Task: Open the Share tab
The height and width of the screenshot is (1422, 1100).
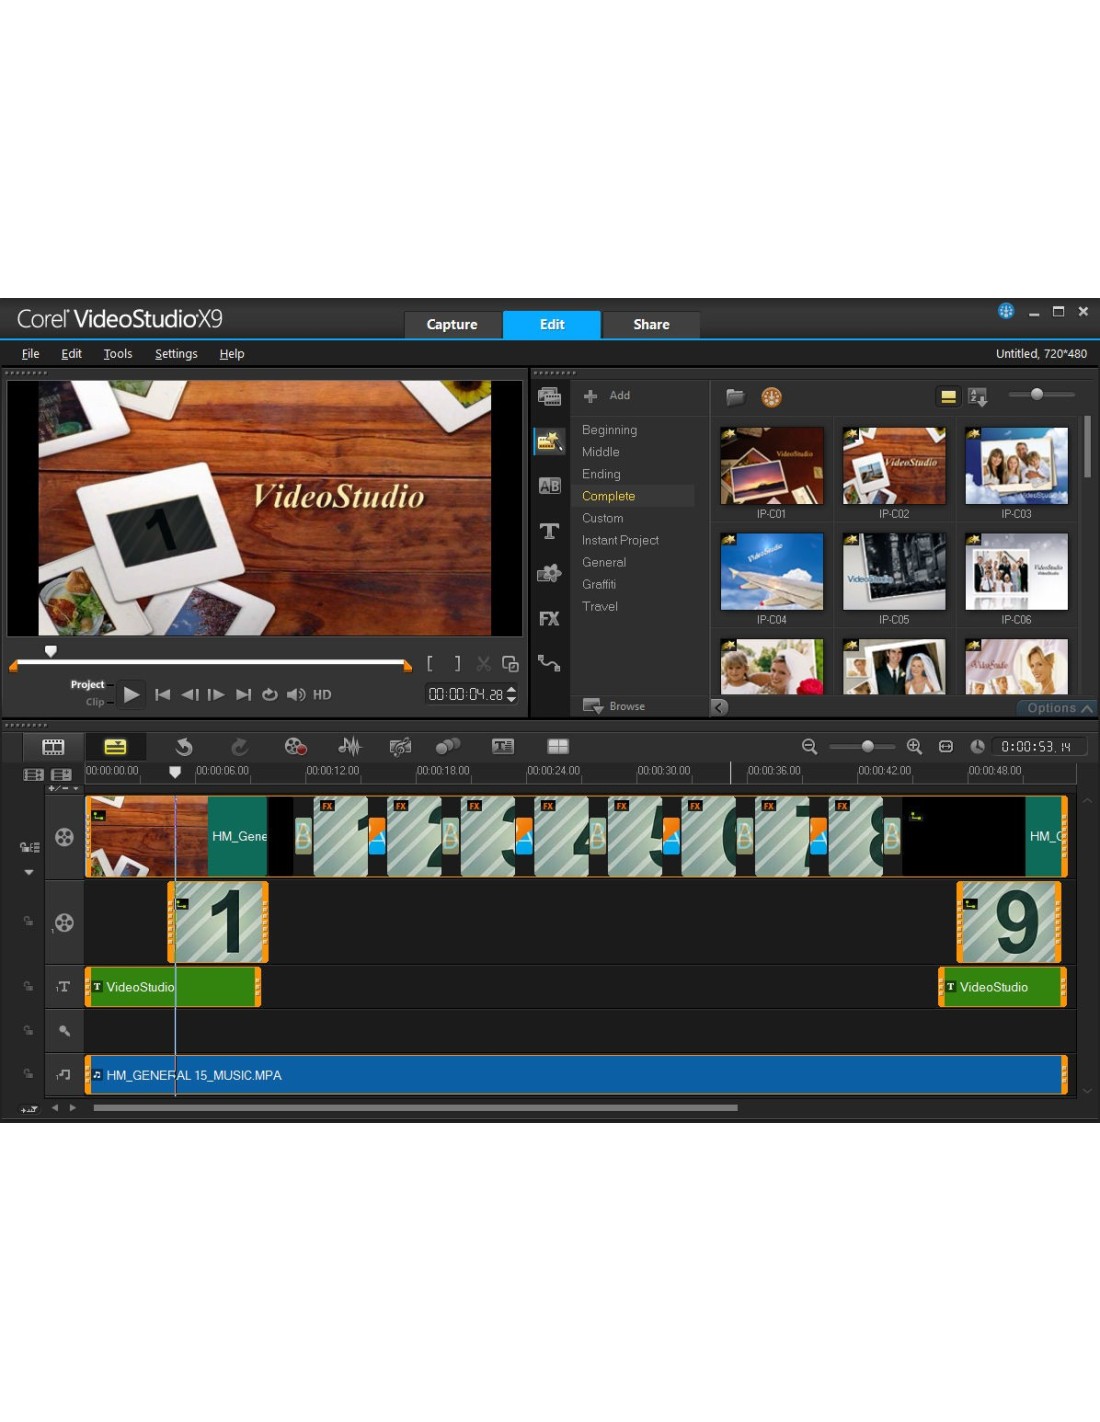Action: pyautogui.click(x=651, y=324)
